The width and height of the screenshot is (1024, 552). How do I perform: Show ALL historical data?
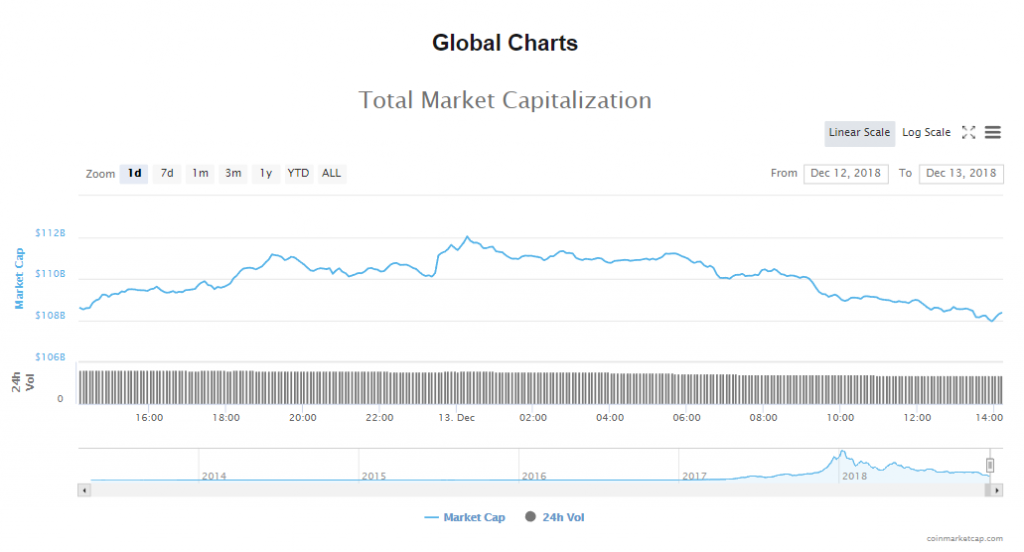coord(331,173)
